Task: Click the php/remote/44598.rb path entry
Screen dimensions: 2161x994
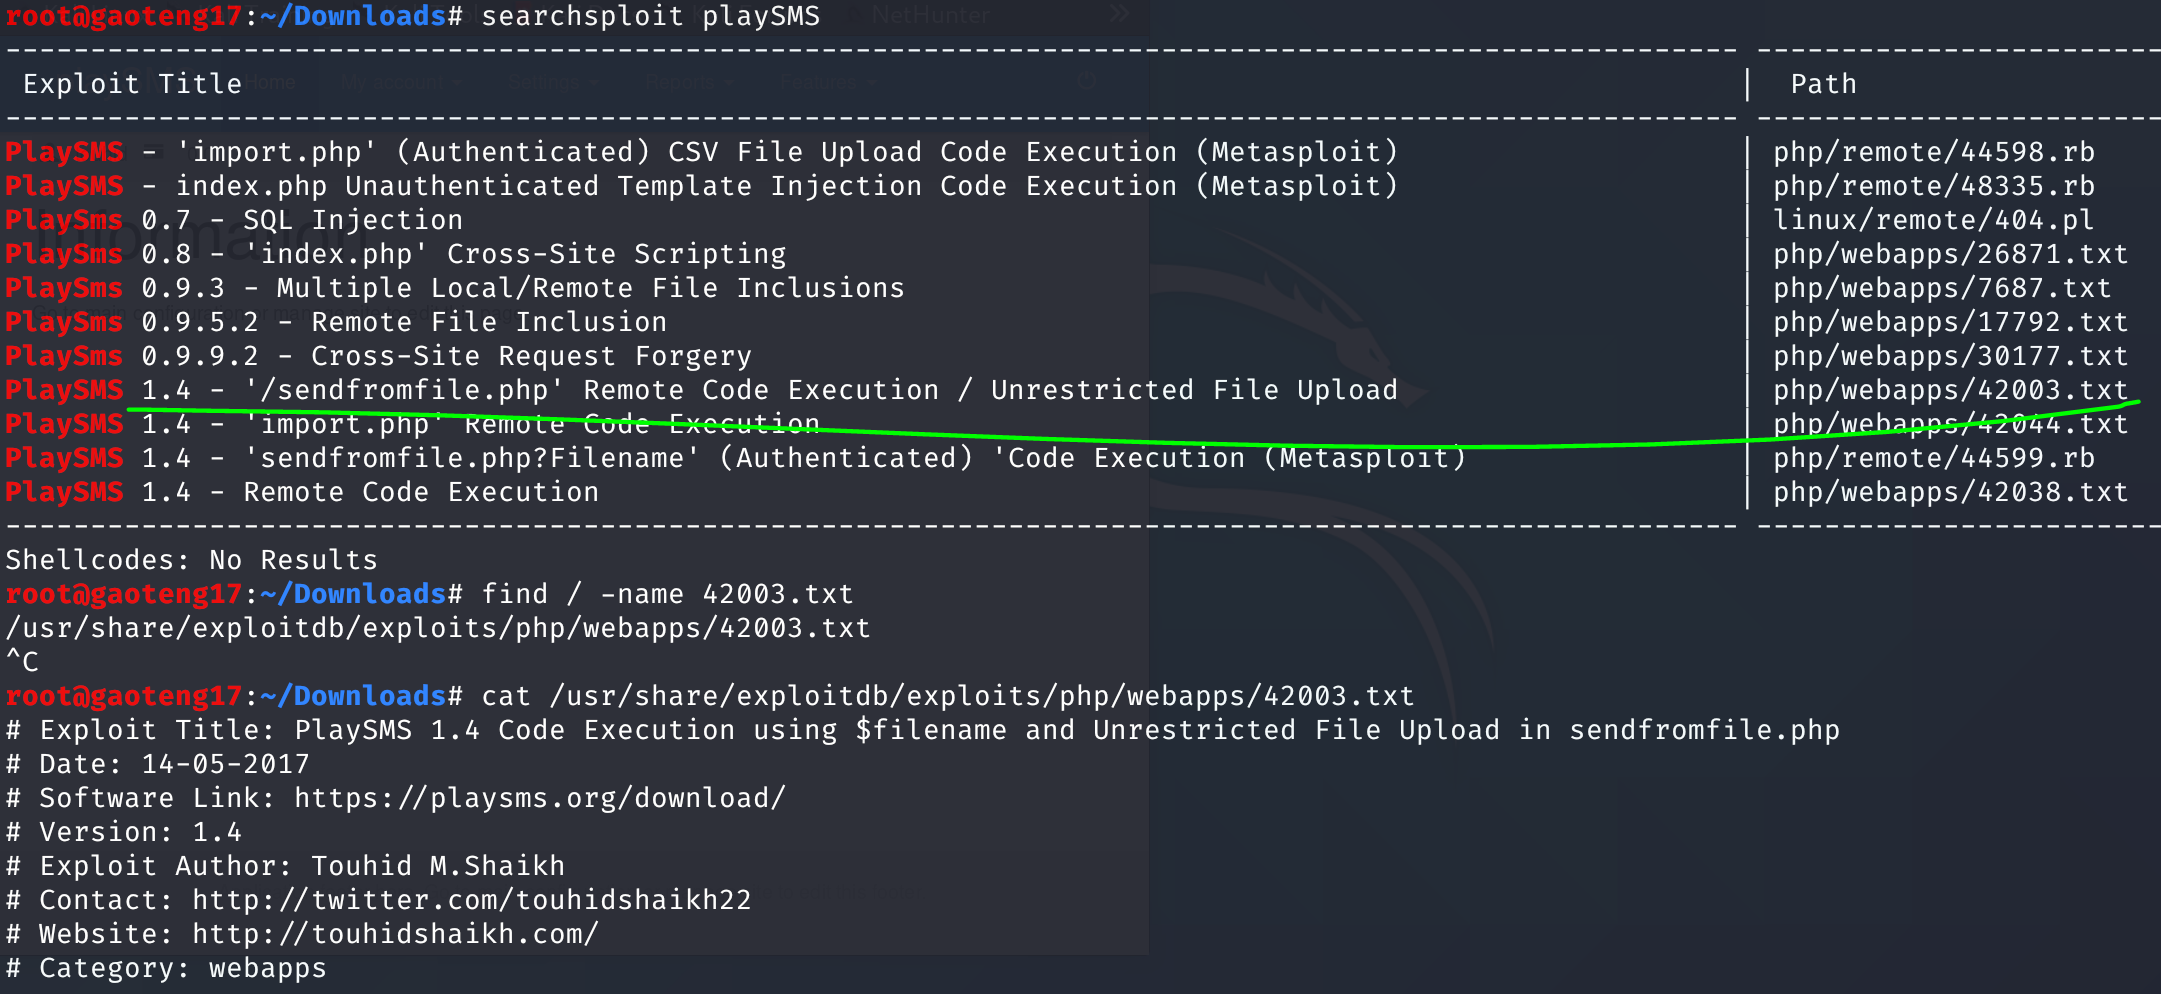Action: tap(1933, 152)
